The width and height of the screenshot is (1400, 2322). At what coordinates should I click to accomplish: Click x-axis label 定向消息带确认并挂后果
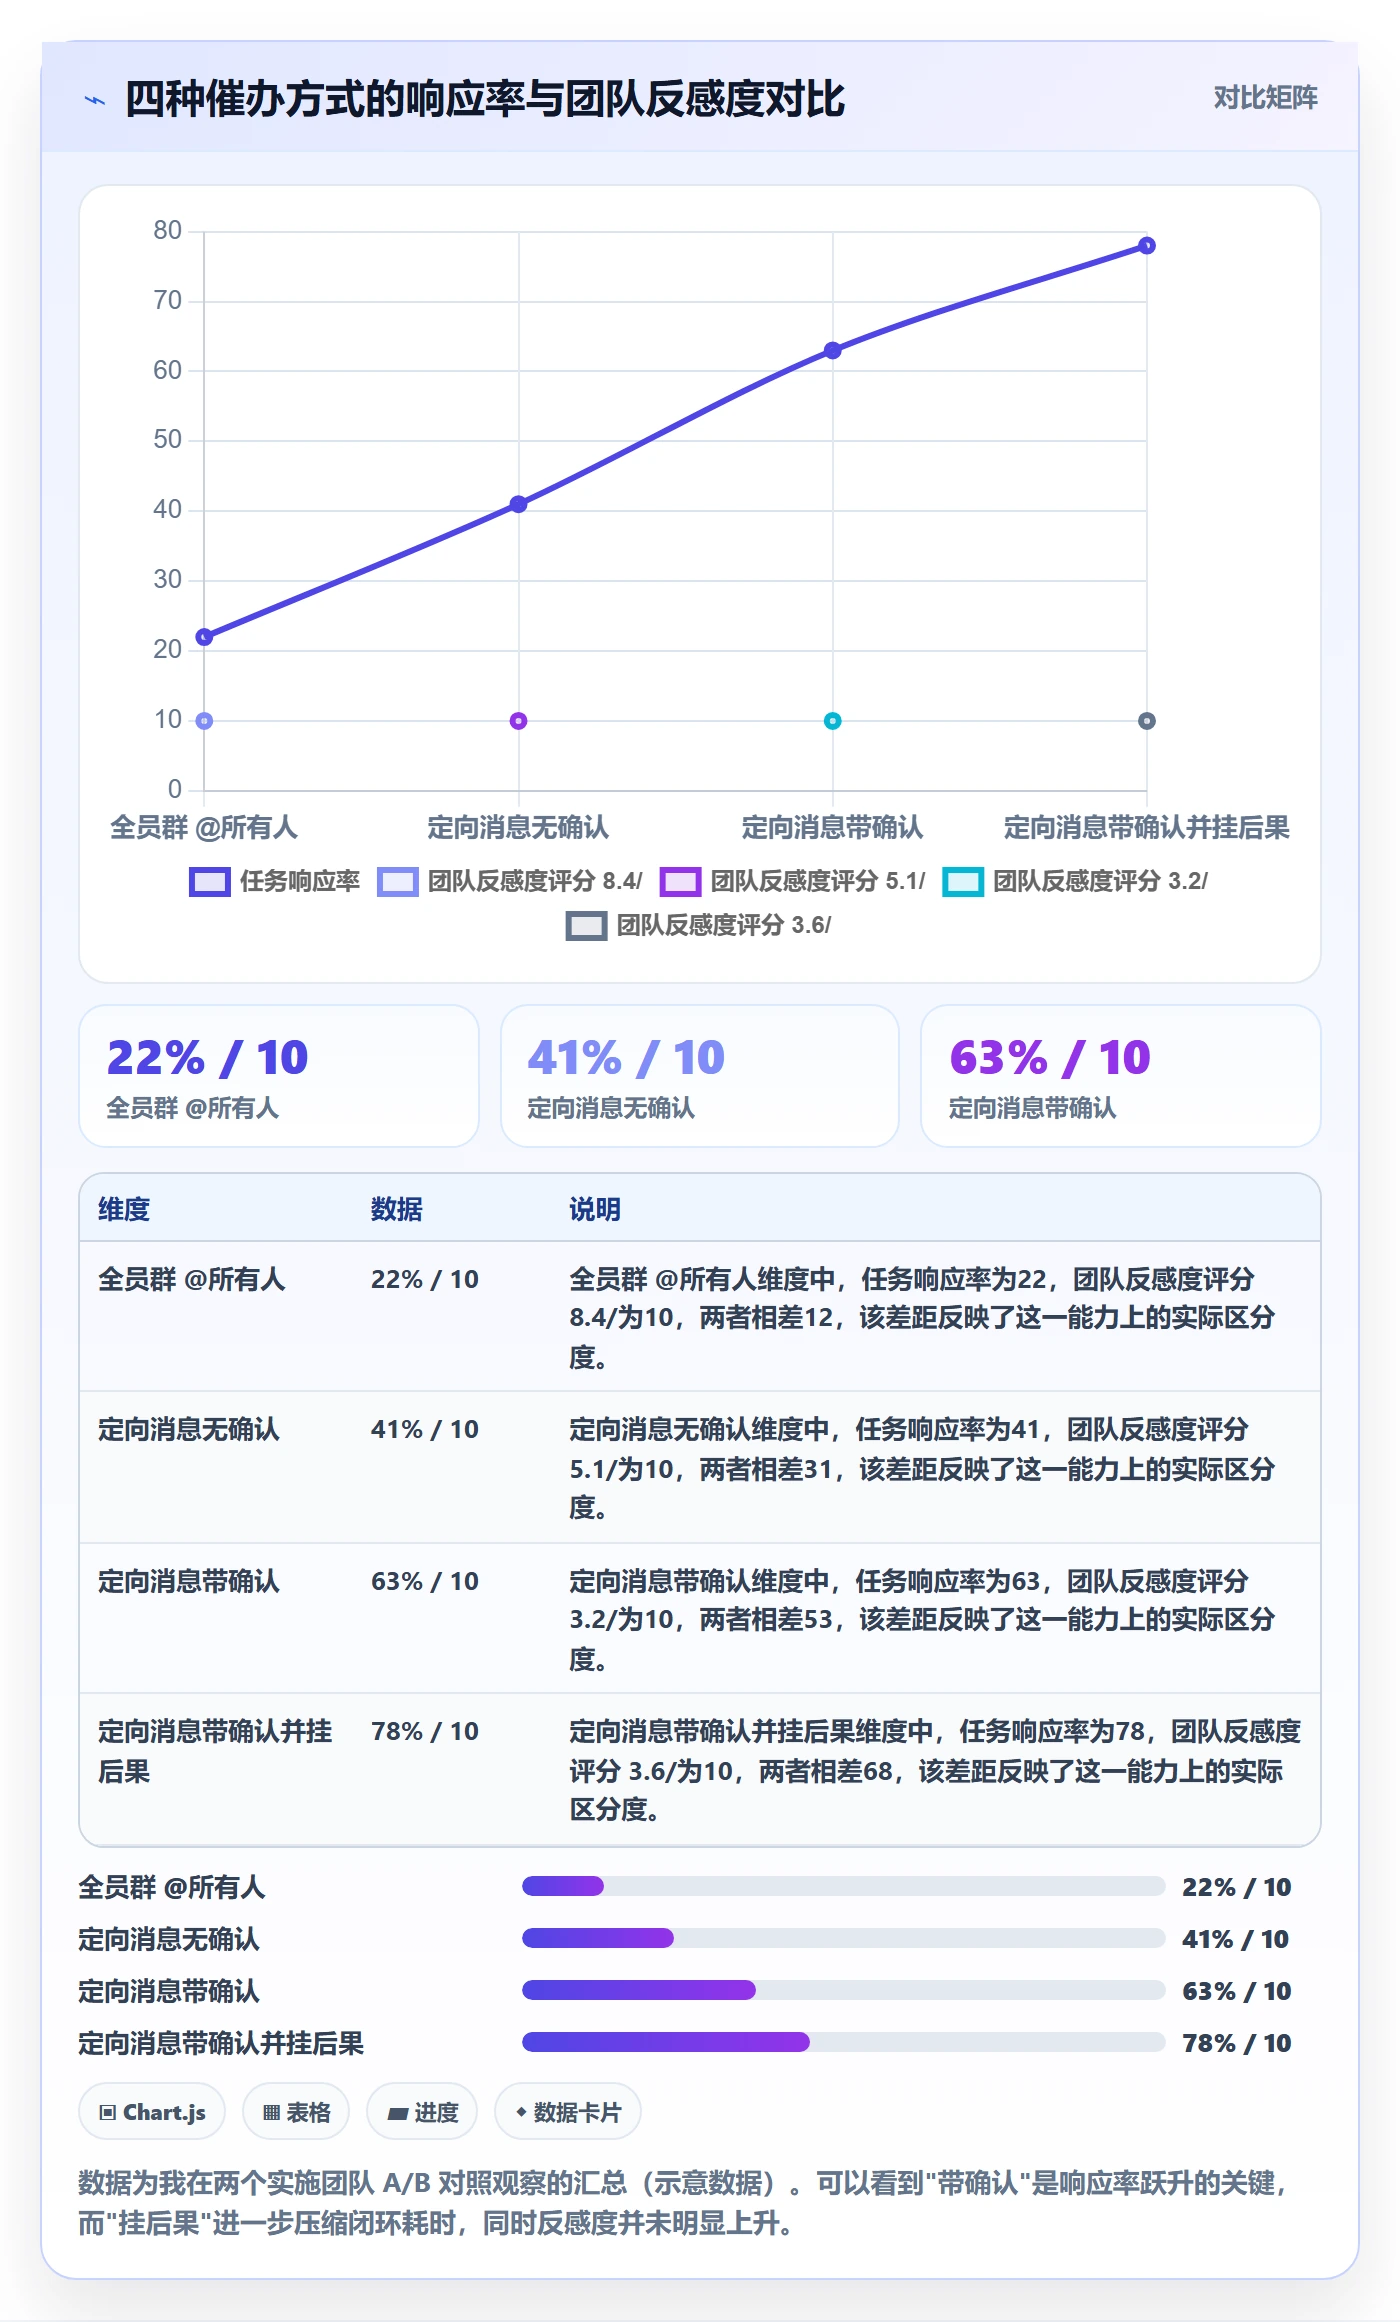(x=1146, y=827)
